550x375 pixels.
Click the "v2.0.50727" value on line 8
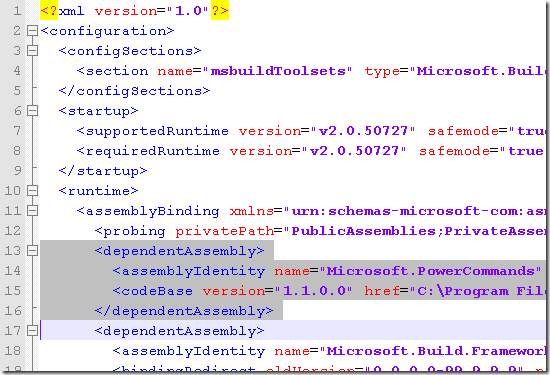(354, 151)
